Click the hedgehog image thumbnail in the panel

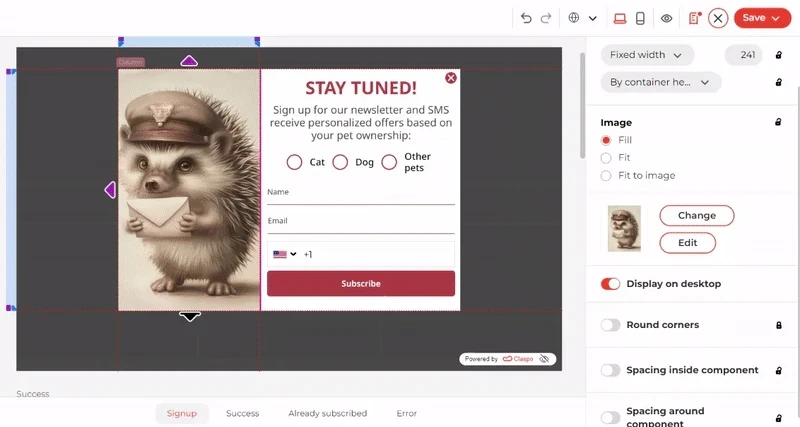pyautogui.click(x=624, y=229)
